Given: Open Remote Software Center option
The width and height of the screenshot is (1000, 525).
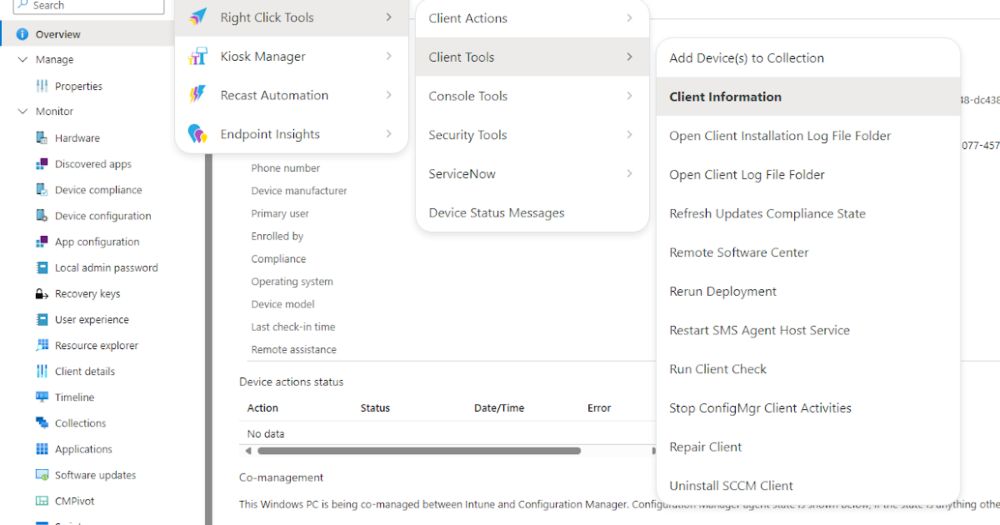Looking at the screenshot, I should [x=808, y=253].
